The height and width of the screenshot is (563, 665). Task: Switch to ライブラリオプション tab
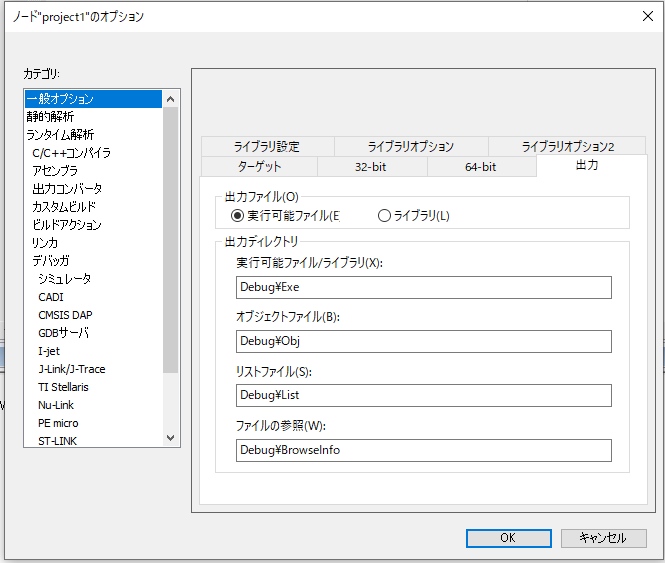tap(411, 146)
